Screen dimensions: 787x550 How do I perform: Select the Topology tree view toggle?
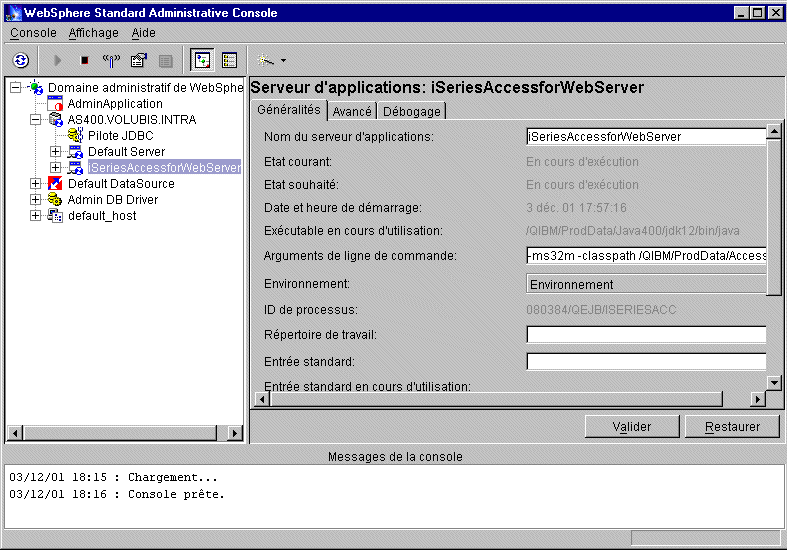click(202, 60)
